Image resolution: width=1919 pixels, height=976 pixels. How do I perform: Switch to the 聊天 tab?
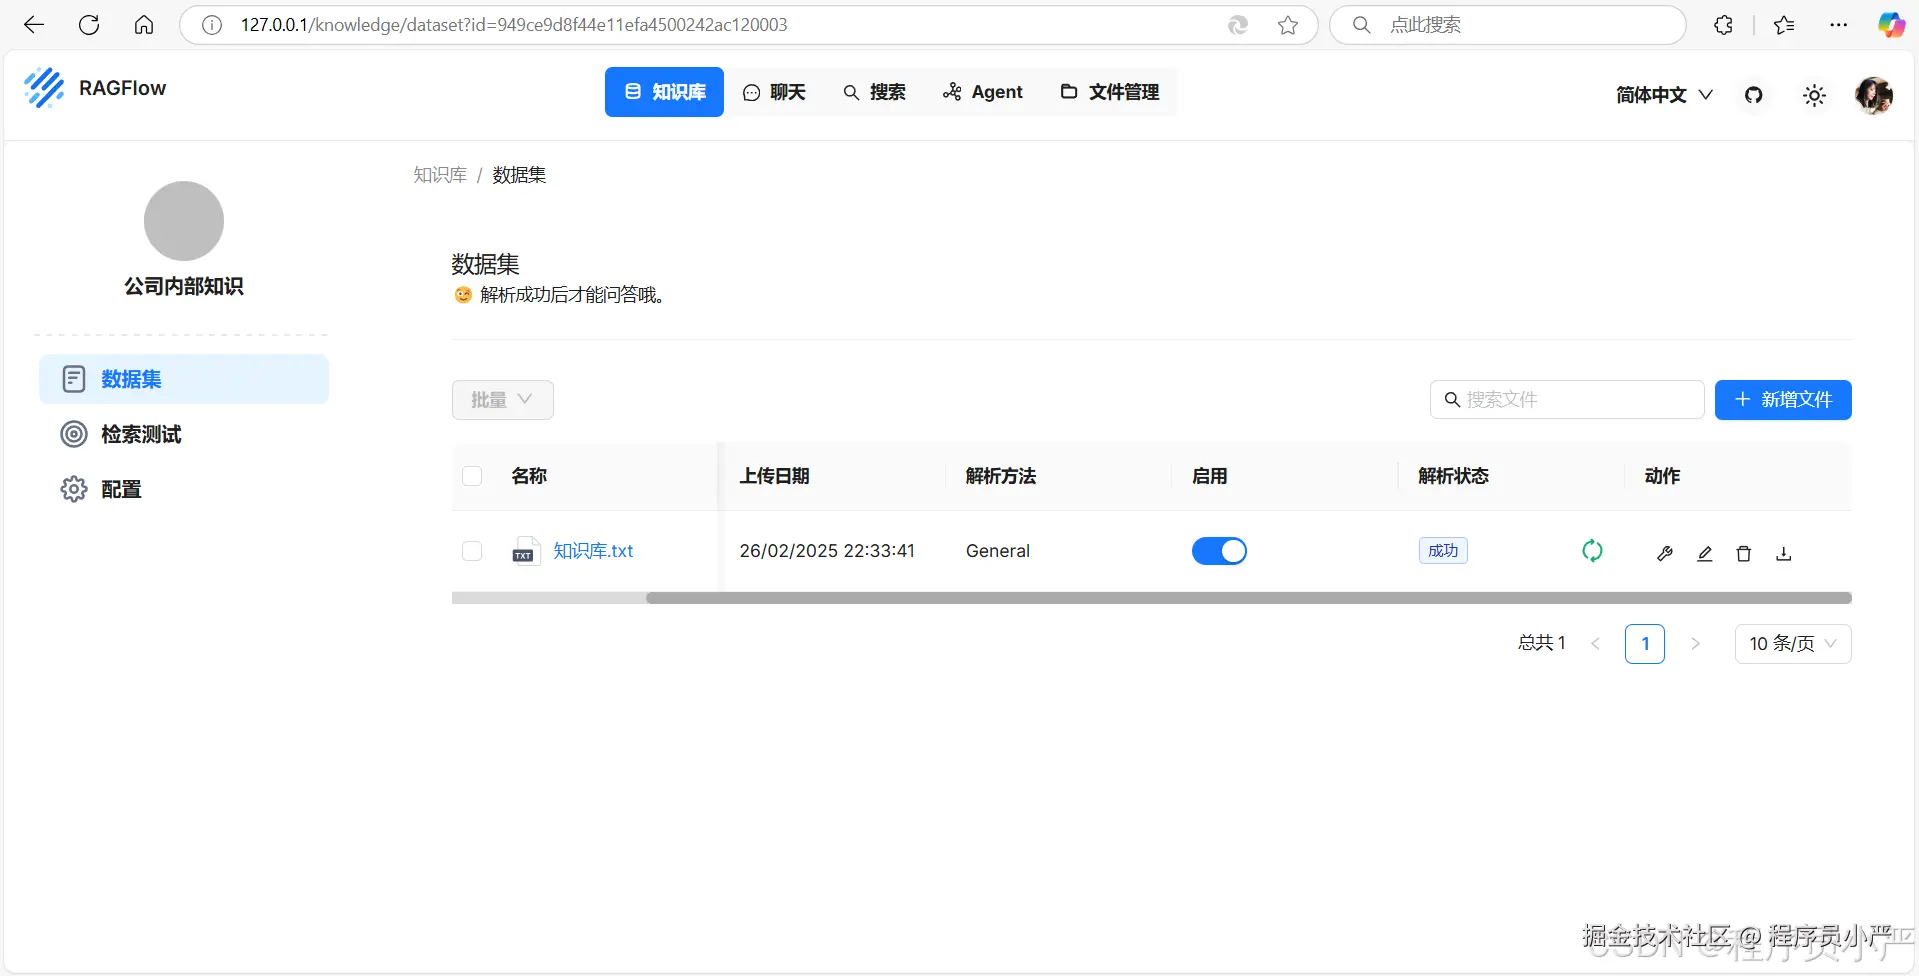775,91
